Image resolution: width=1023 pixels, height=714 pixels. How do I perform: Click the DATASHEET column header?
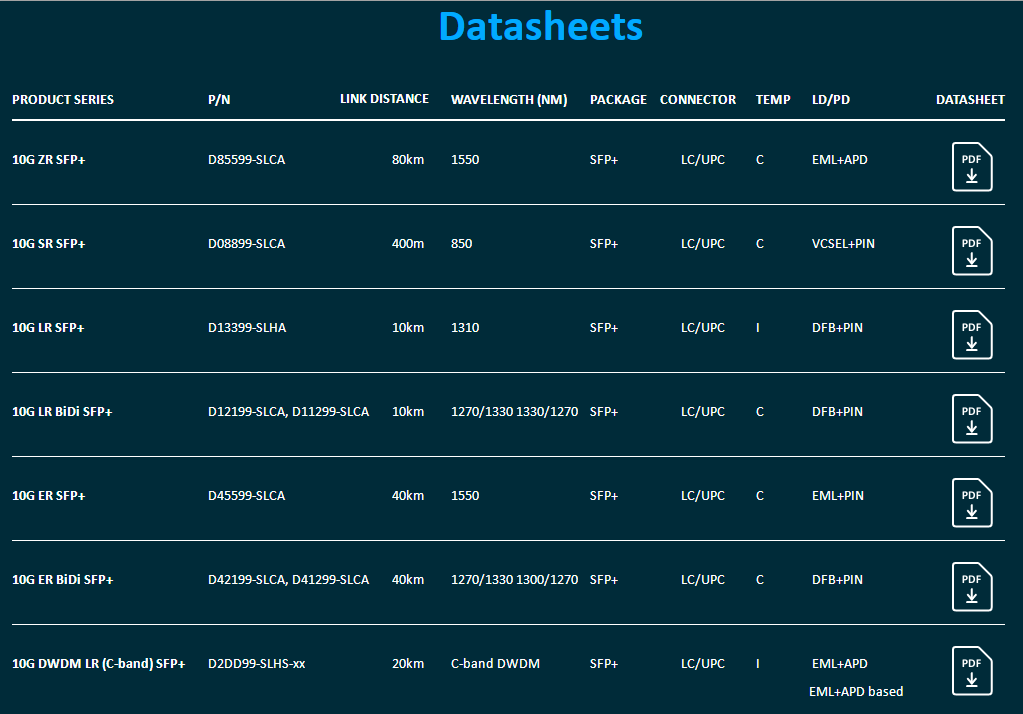pyautogui.click(x=970, y=100)
